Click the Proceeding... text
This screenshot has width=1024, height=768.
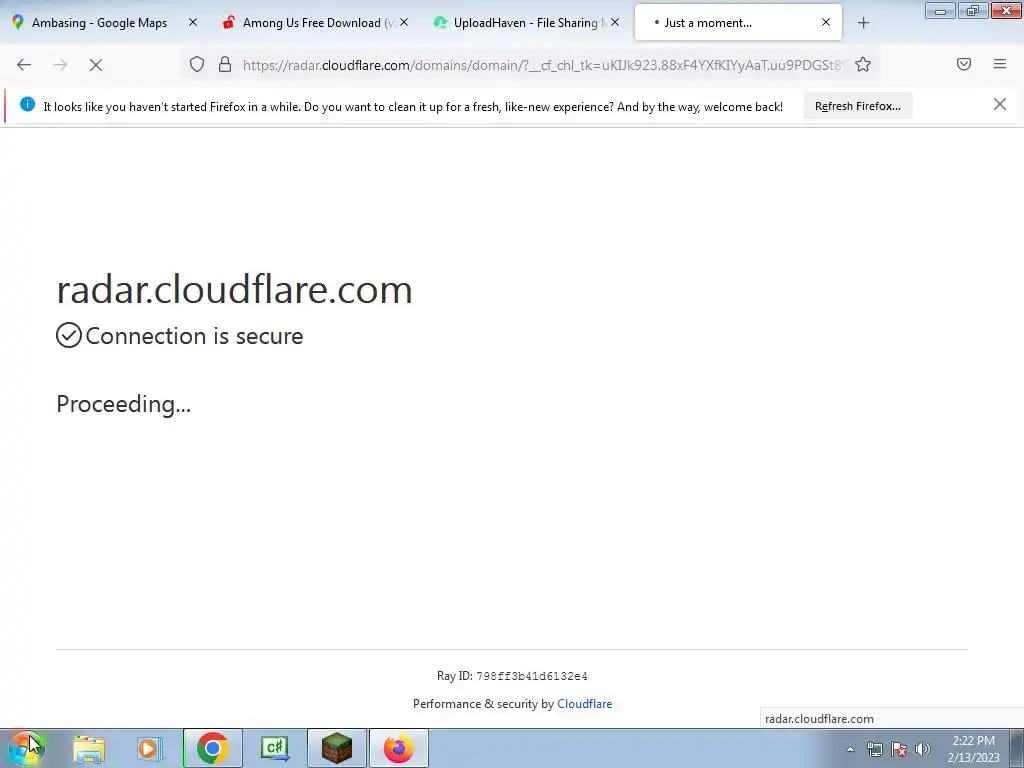pos(123,404)
